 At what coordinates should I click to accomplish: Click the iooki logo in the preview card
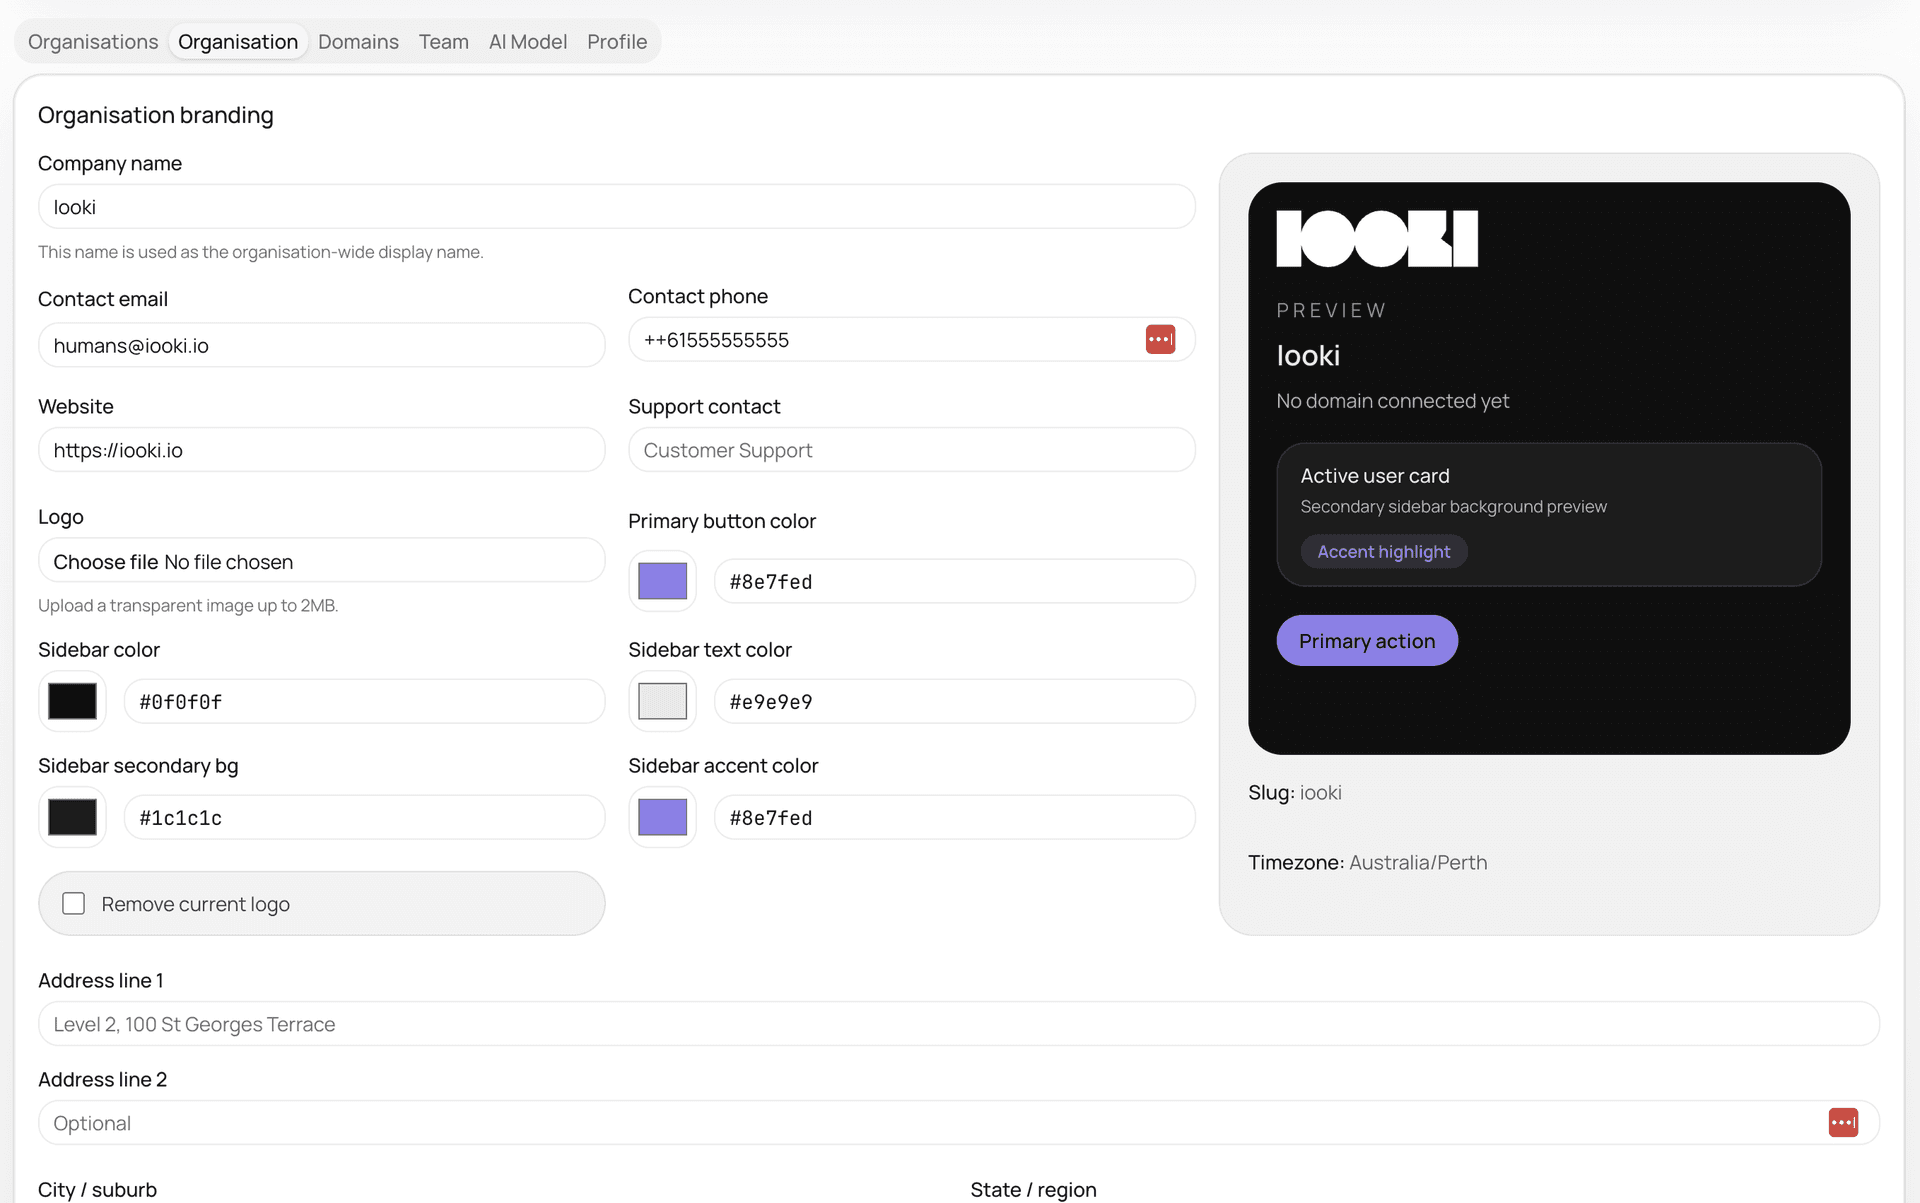point(1377,239)
